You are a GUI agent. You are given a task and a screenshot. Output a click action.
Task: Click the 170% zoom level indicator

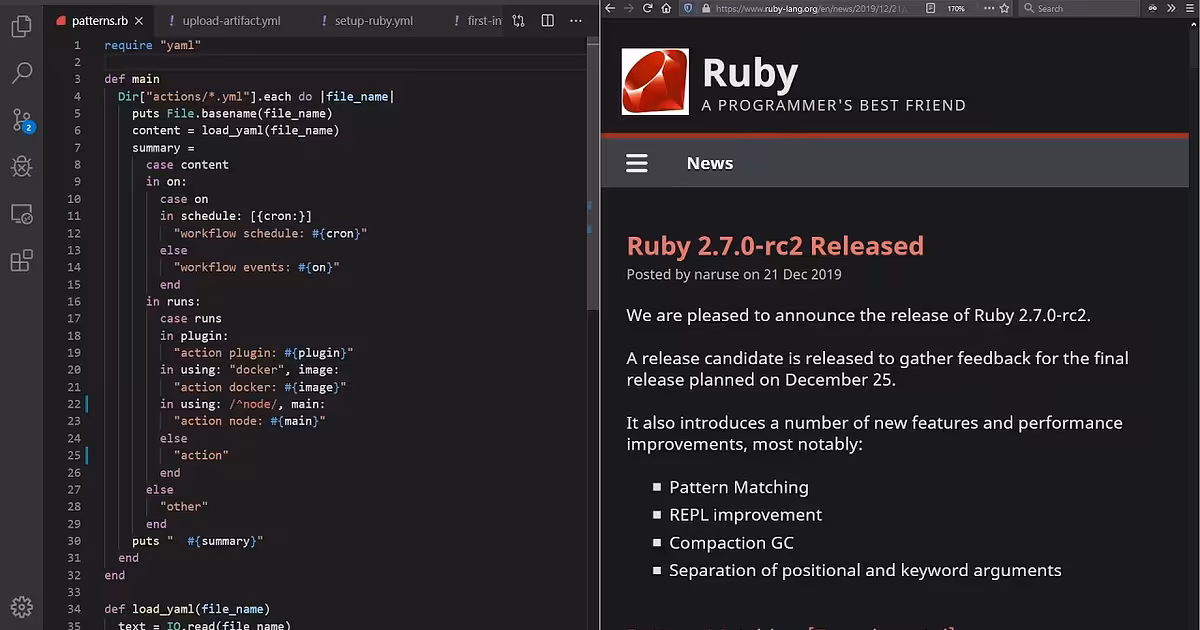coord(956,8)
